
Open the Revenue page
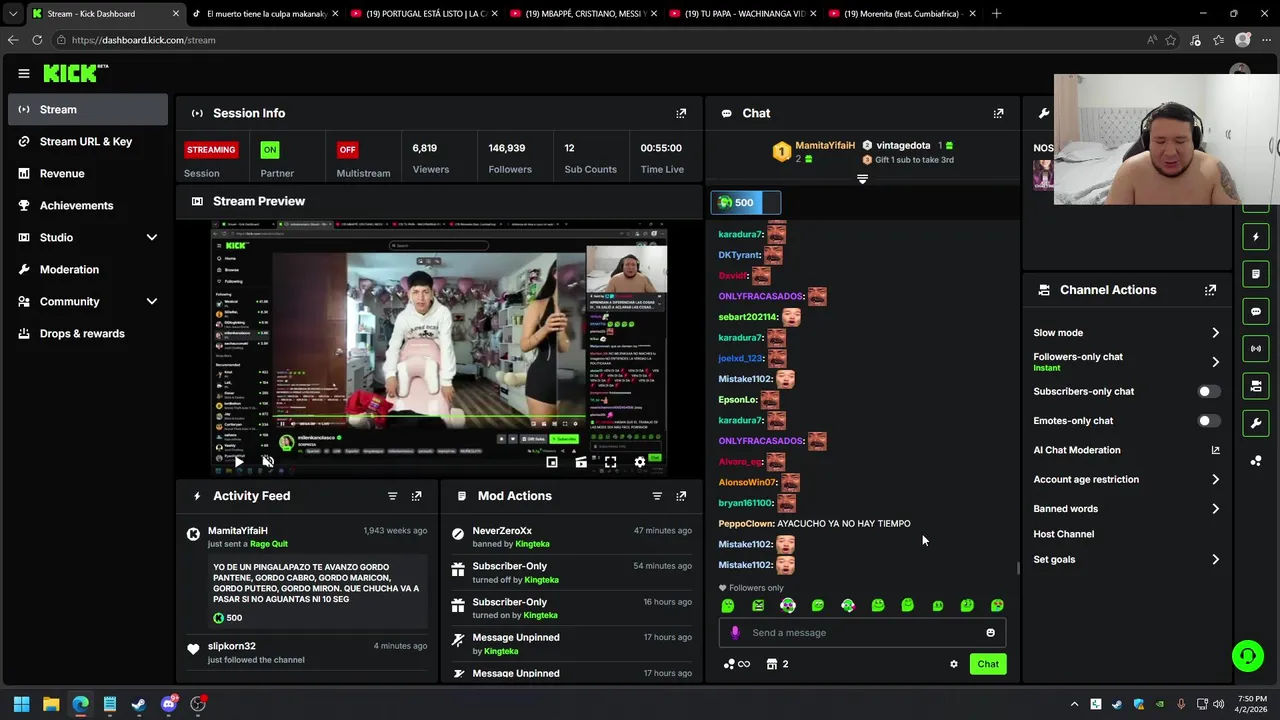pyautogui.click(x=88, y=173)
